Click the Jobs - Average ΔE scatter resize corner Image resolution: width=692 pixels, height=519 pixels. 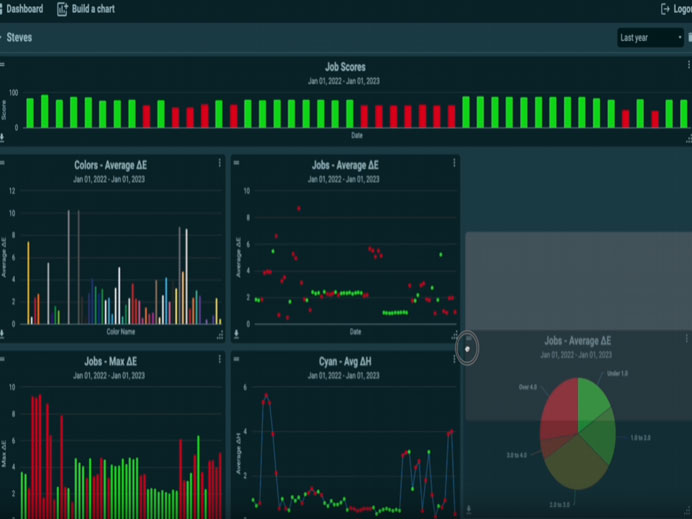click(455, 335)
